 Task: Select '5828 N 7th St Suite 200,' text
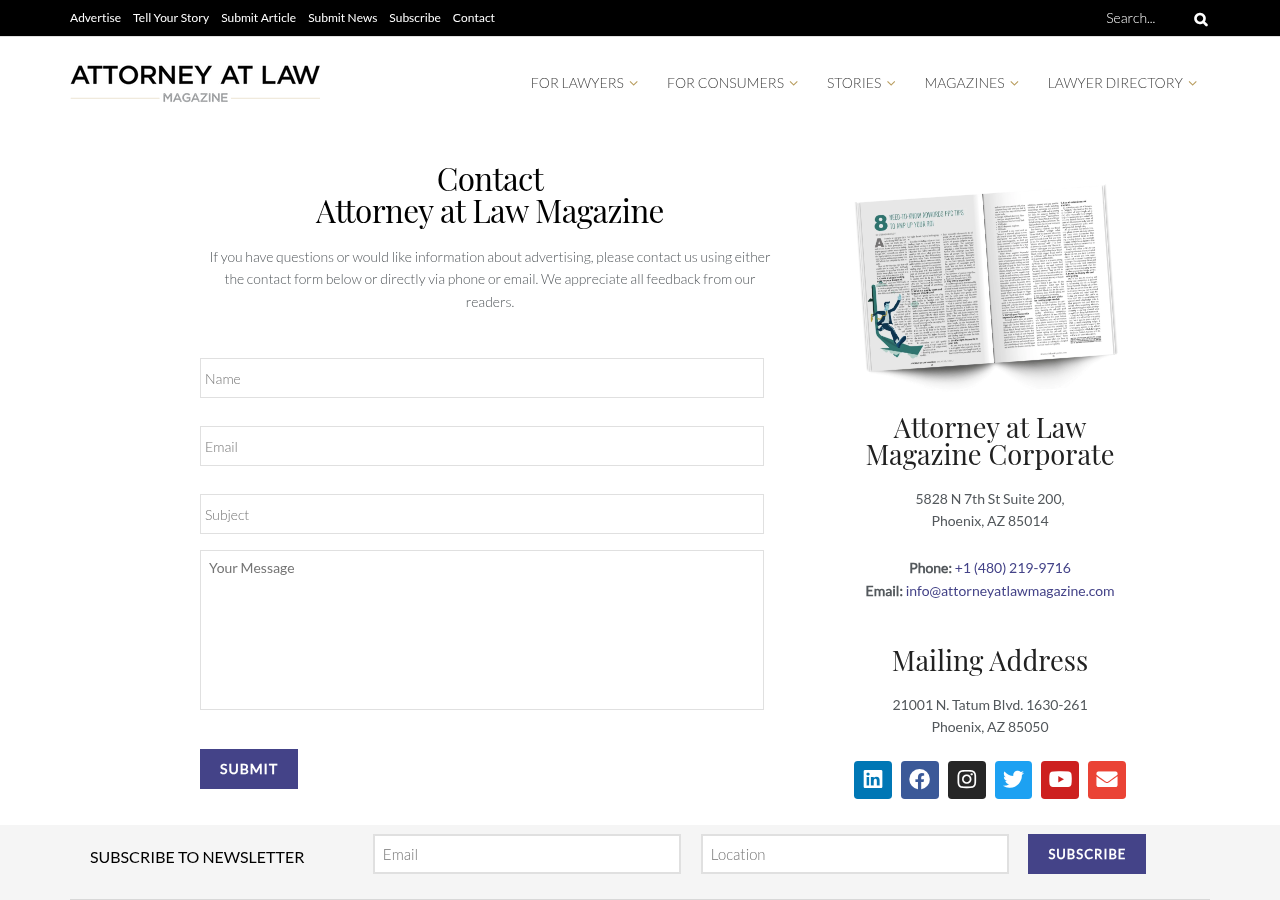point(990,499)
